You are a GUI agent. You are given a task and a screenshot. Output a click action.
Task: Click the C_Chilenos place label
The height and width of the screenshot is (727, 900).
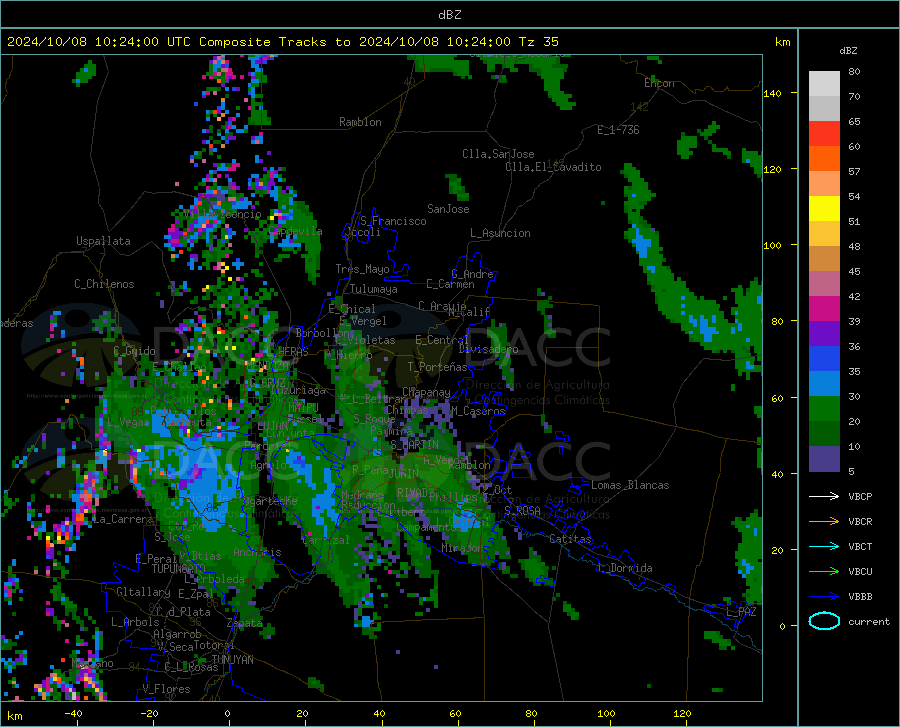104,284
